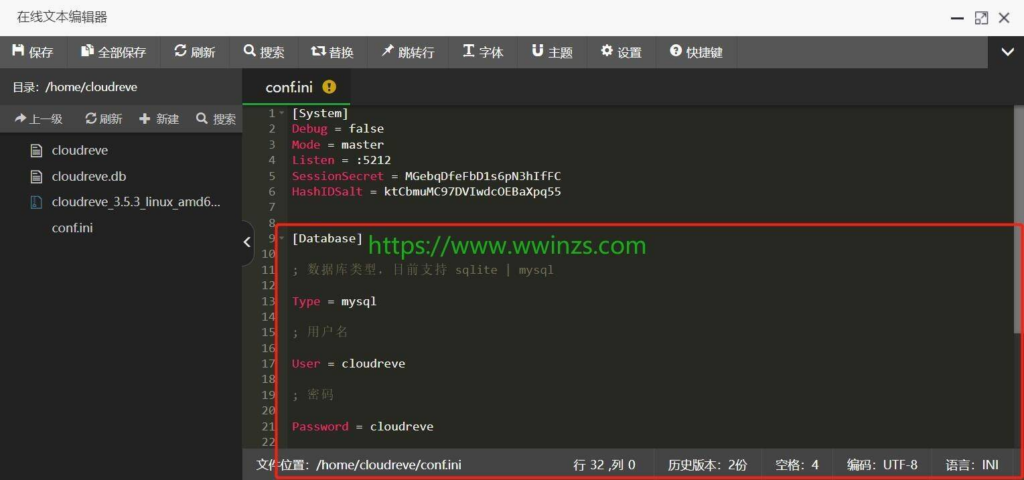
Task: Open 设置 editor settings
Action: (x=621, y=52)
